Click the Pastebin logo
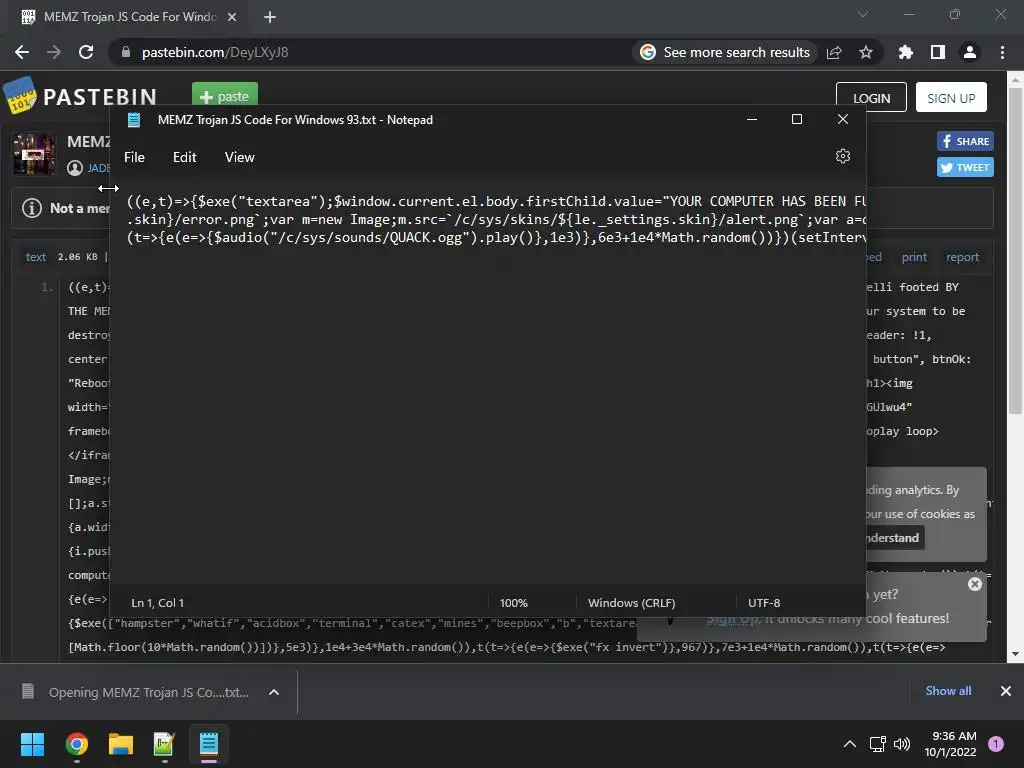The image size is (1024, 768). (80, 97)
